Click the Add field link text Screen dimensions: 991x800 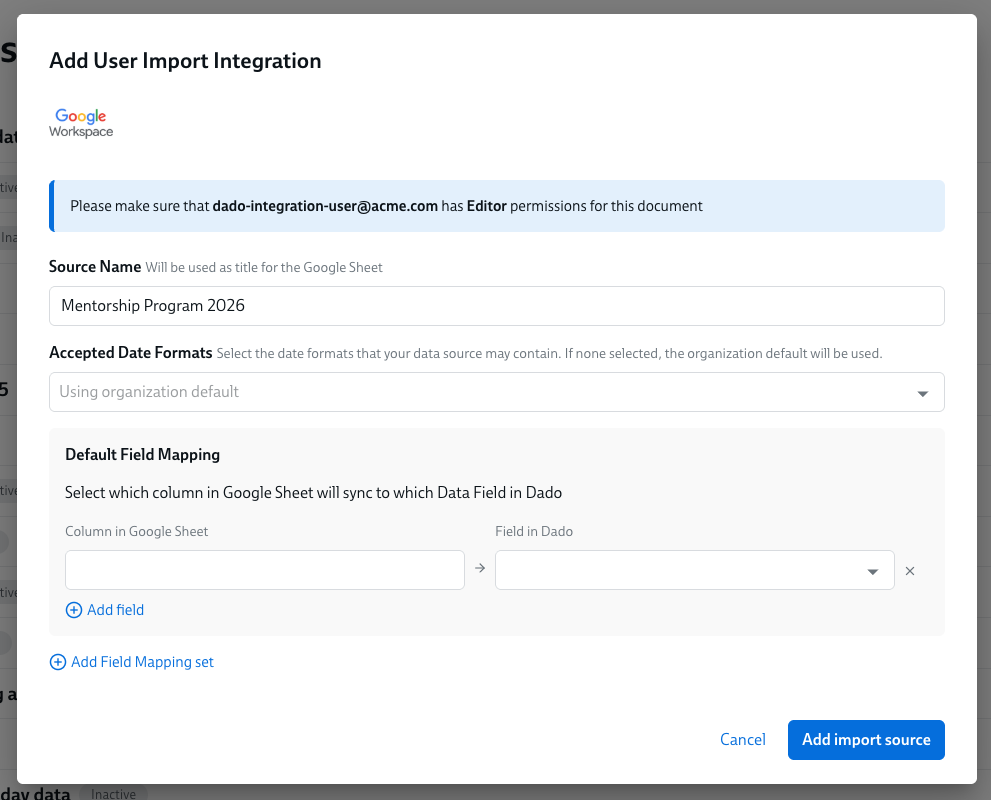116,610
